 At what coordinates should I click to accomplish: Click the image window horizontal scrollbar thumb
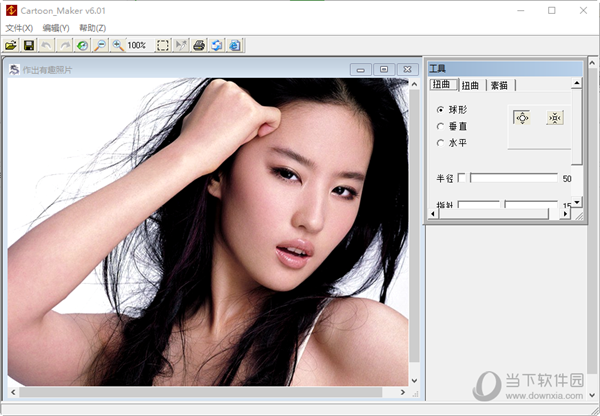pos(201,392)
